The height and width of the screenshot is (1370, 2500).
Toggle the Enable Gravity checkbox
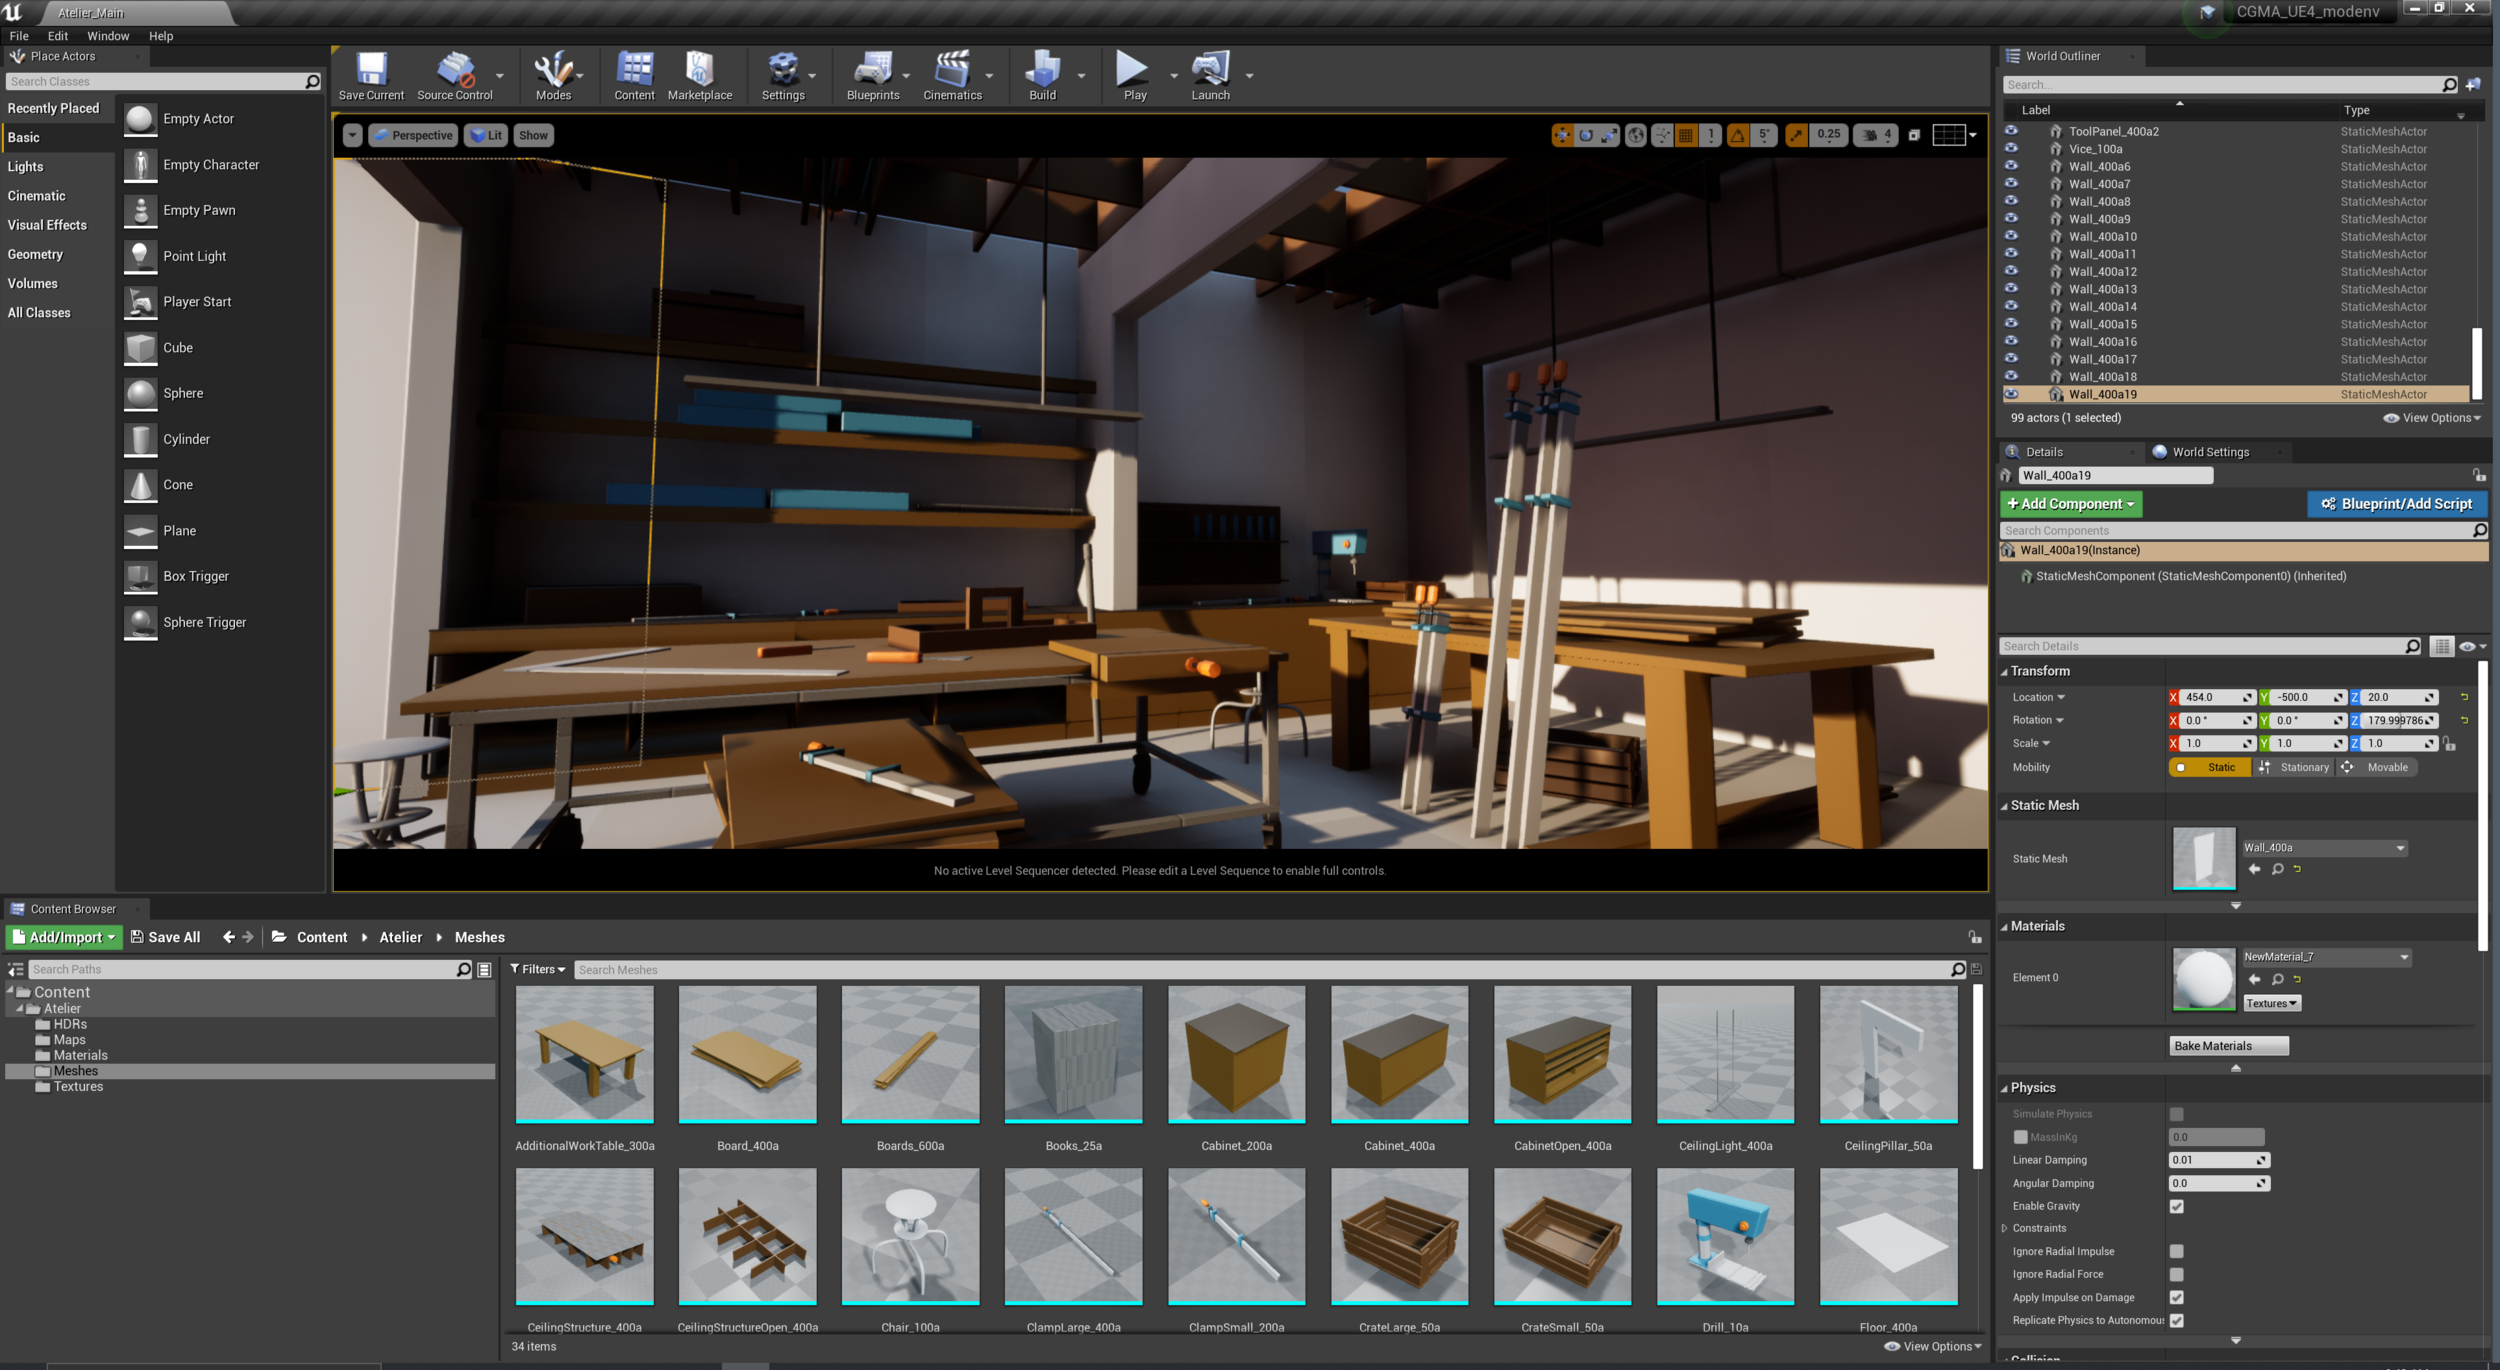2176,1206
